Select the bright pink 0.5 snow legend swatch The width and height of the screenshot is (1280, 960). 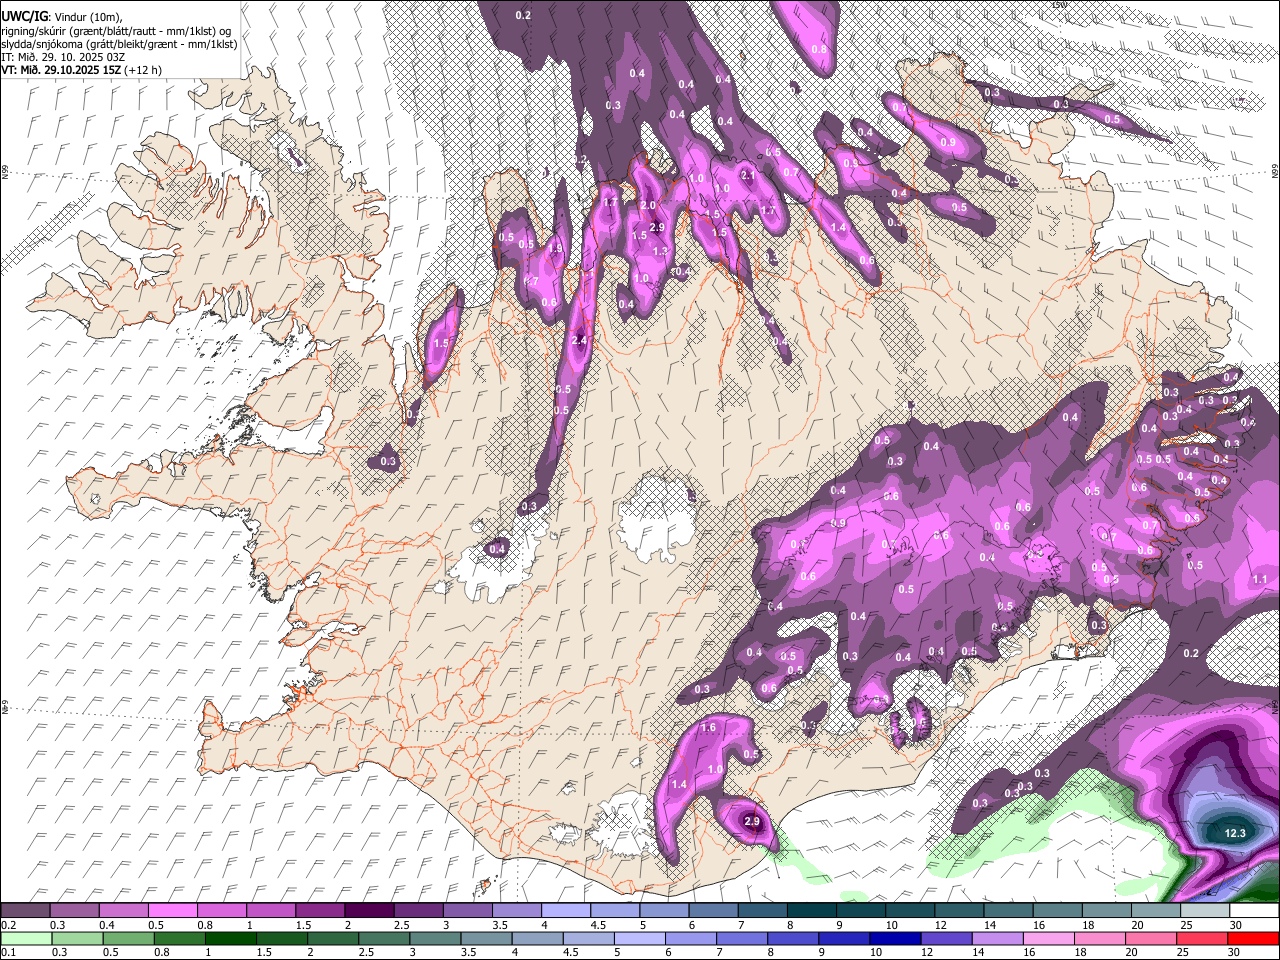(172, 911)
